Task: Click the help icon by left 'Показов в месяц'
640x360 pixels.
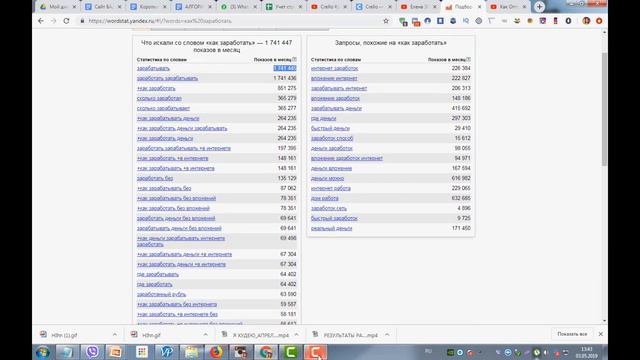Action: click(294, 60)
